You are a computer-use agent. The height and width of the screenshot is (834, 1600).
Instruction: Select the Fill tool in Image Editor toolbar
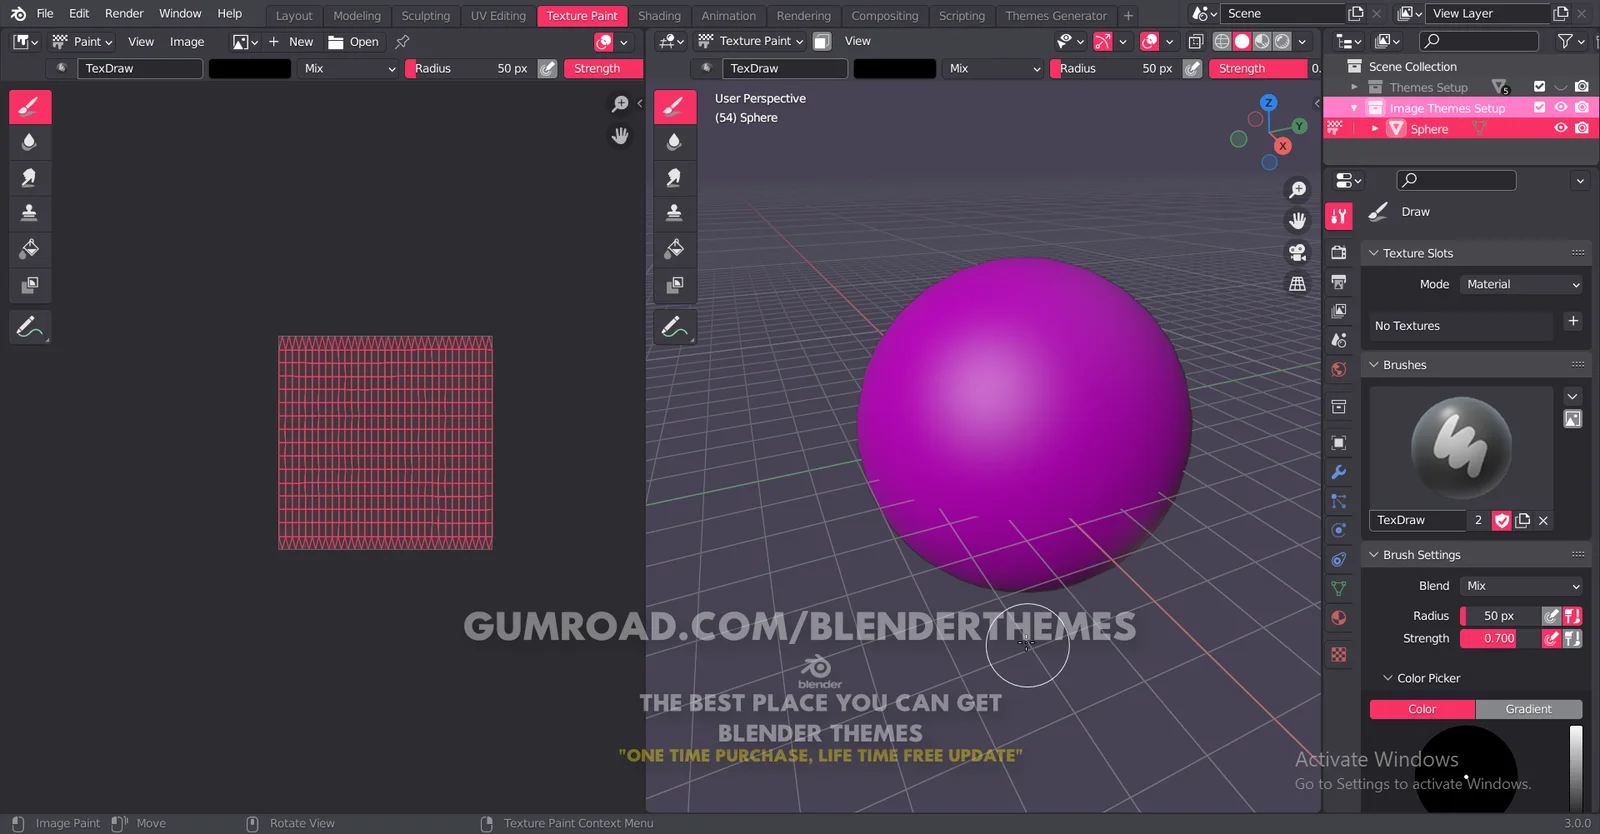coord(30,249)
